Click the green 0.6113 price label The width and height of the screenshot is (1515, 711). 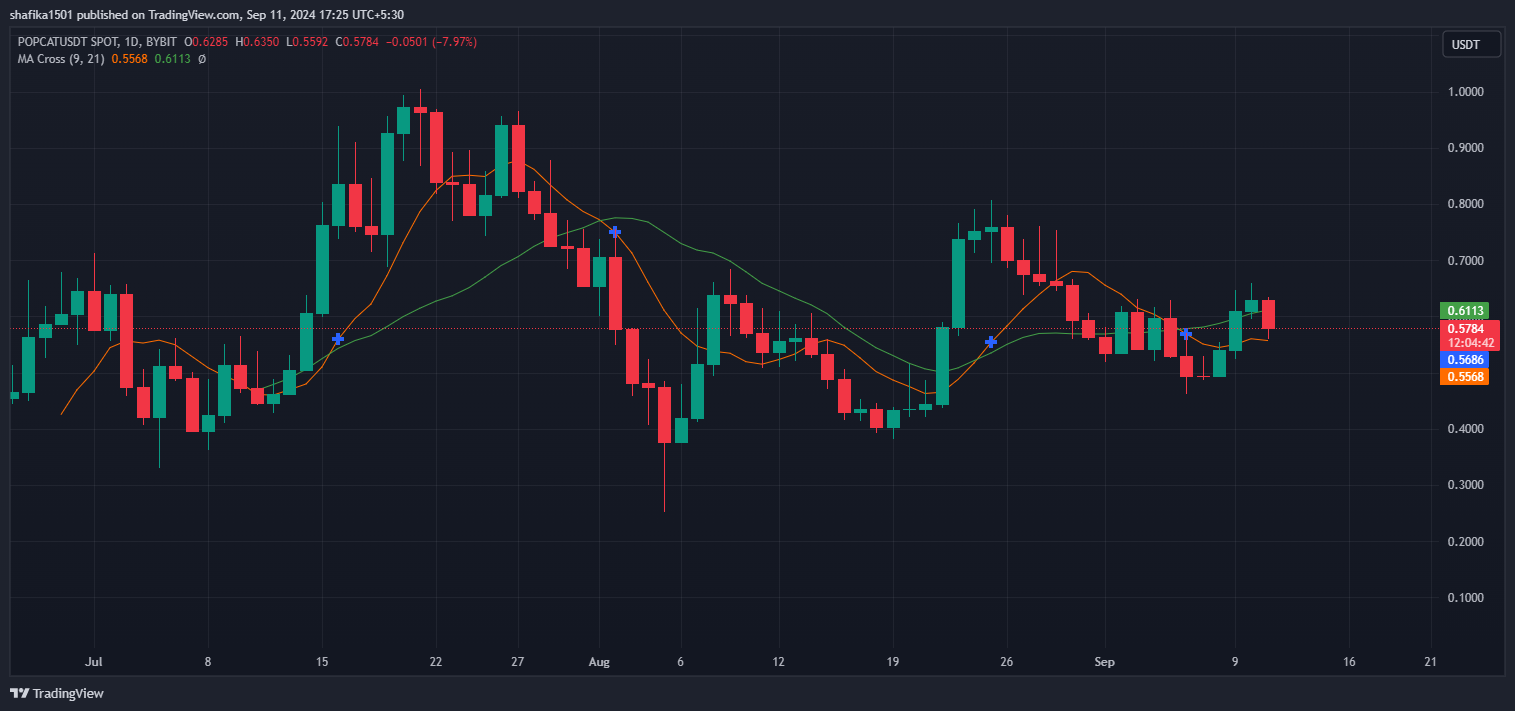pyautogui.click(x=1463, y=310)
